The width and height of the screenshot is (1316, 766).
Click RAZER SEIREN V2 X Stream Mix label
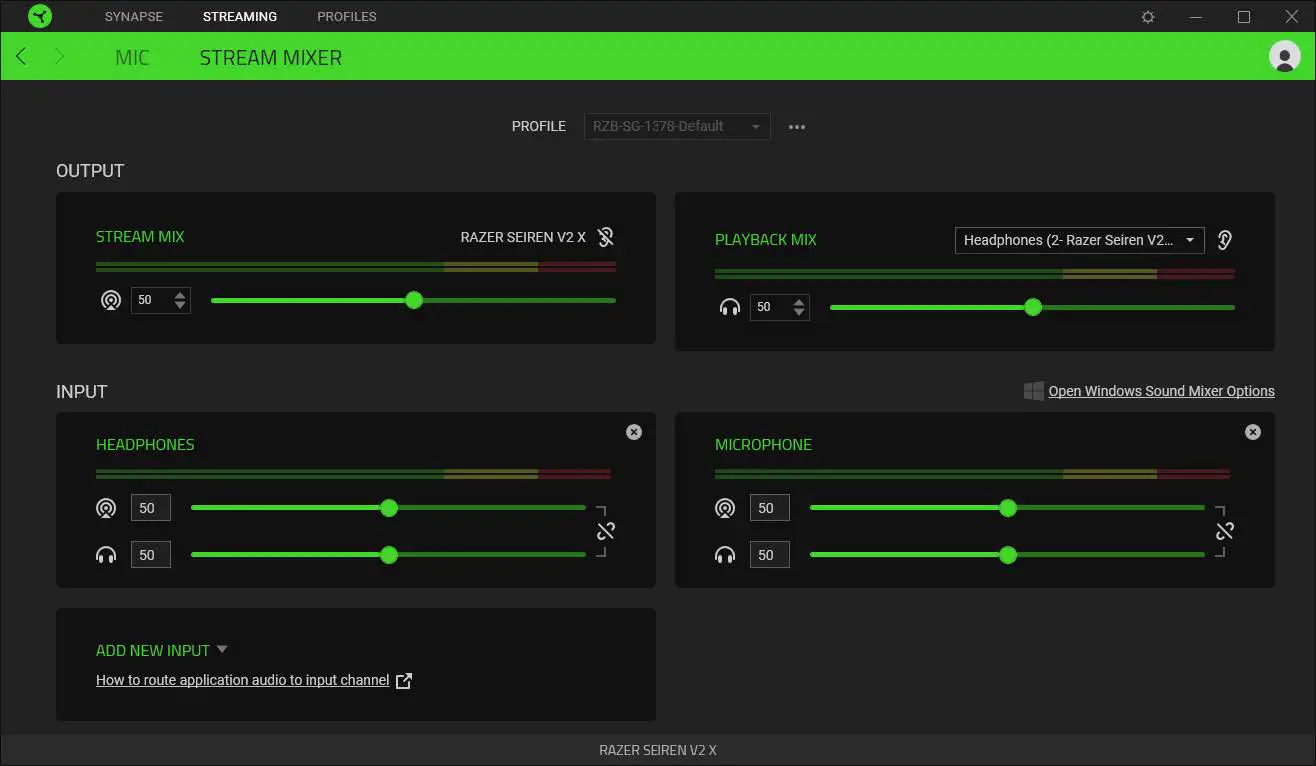(x=523, y=237)
